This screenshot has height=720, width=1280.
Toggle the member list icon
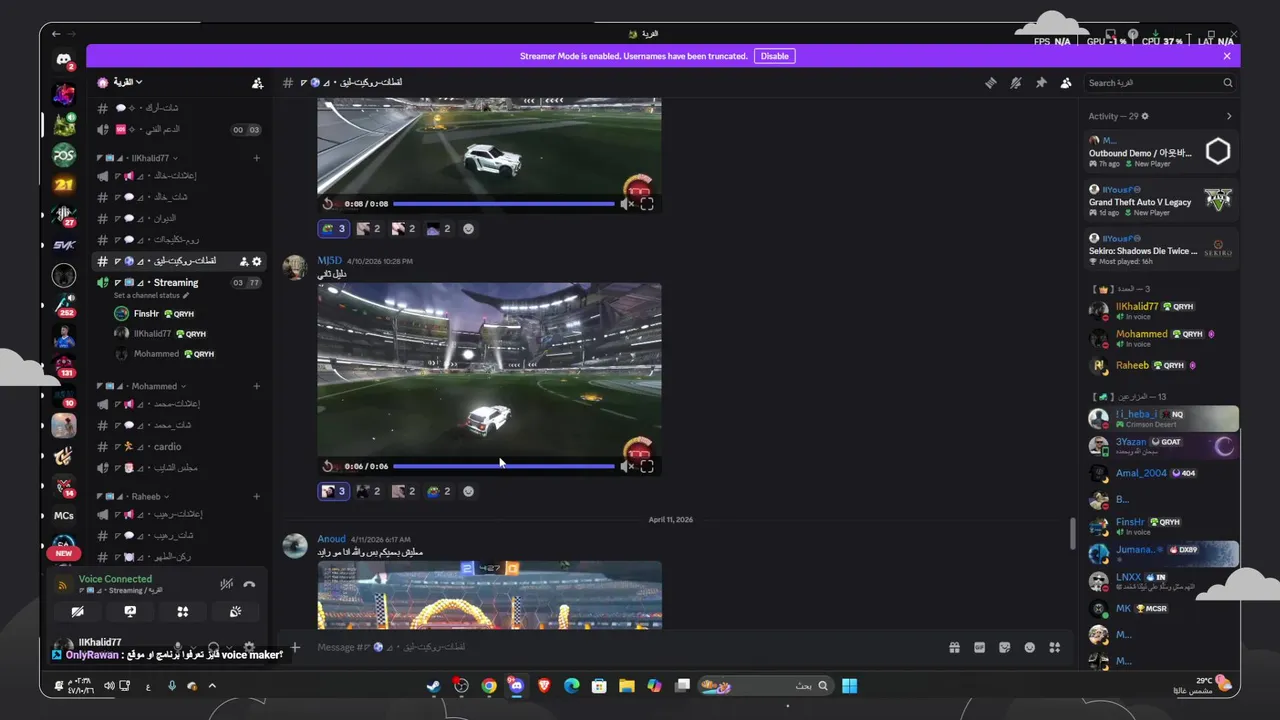click(1066, 83)
